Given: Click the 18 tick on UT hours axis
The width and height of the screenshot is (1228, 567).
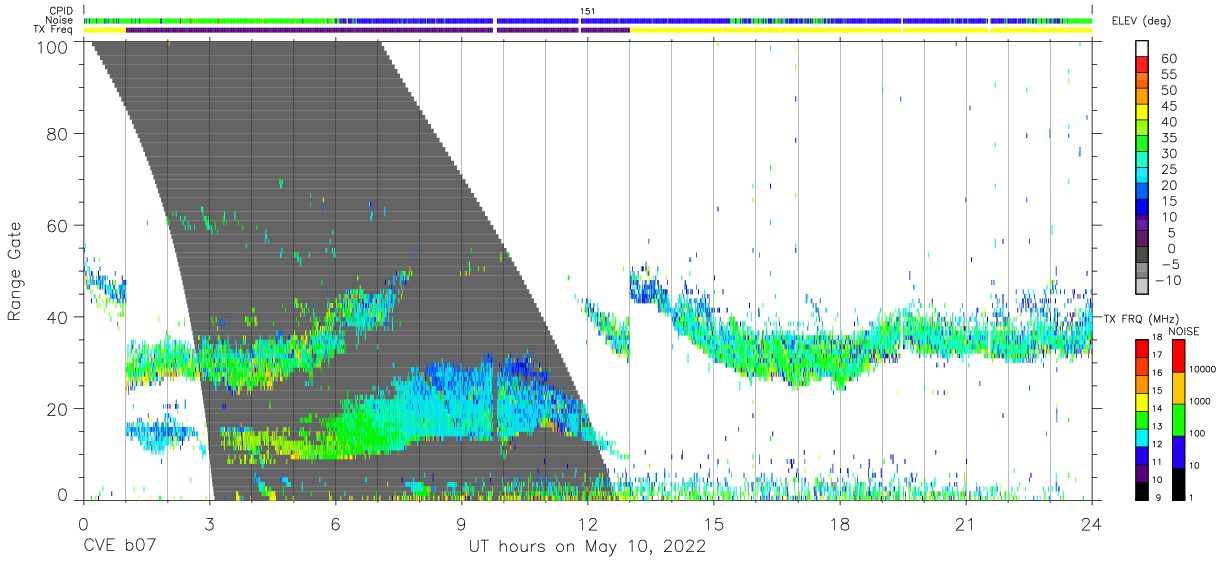Looking at the screenshot, I should [x=840, y=523].
